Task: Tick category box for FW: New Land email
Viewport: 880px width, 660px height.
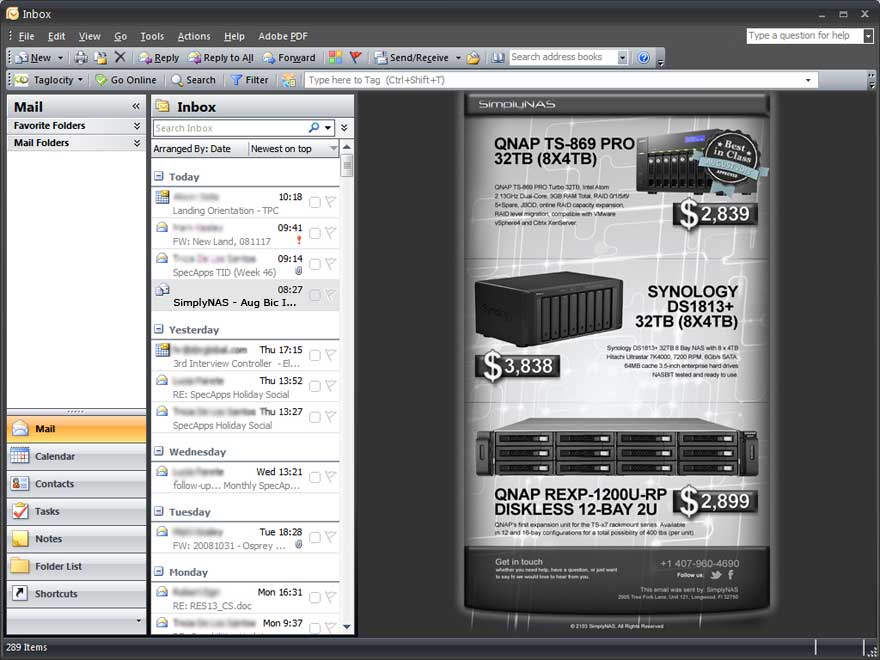Action: [315, 233]
